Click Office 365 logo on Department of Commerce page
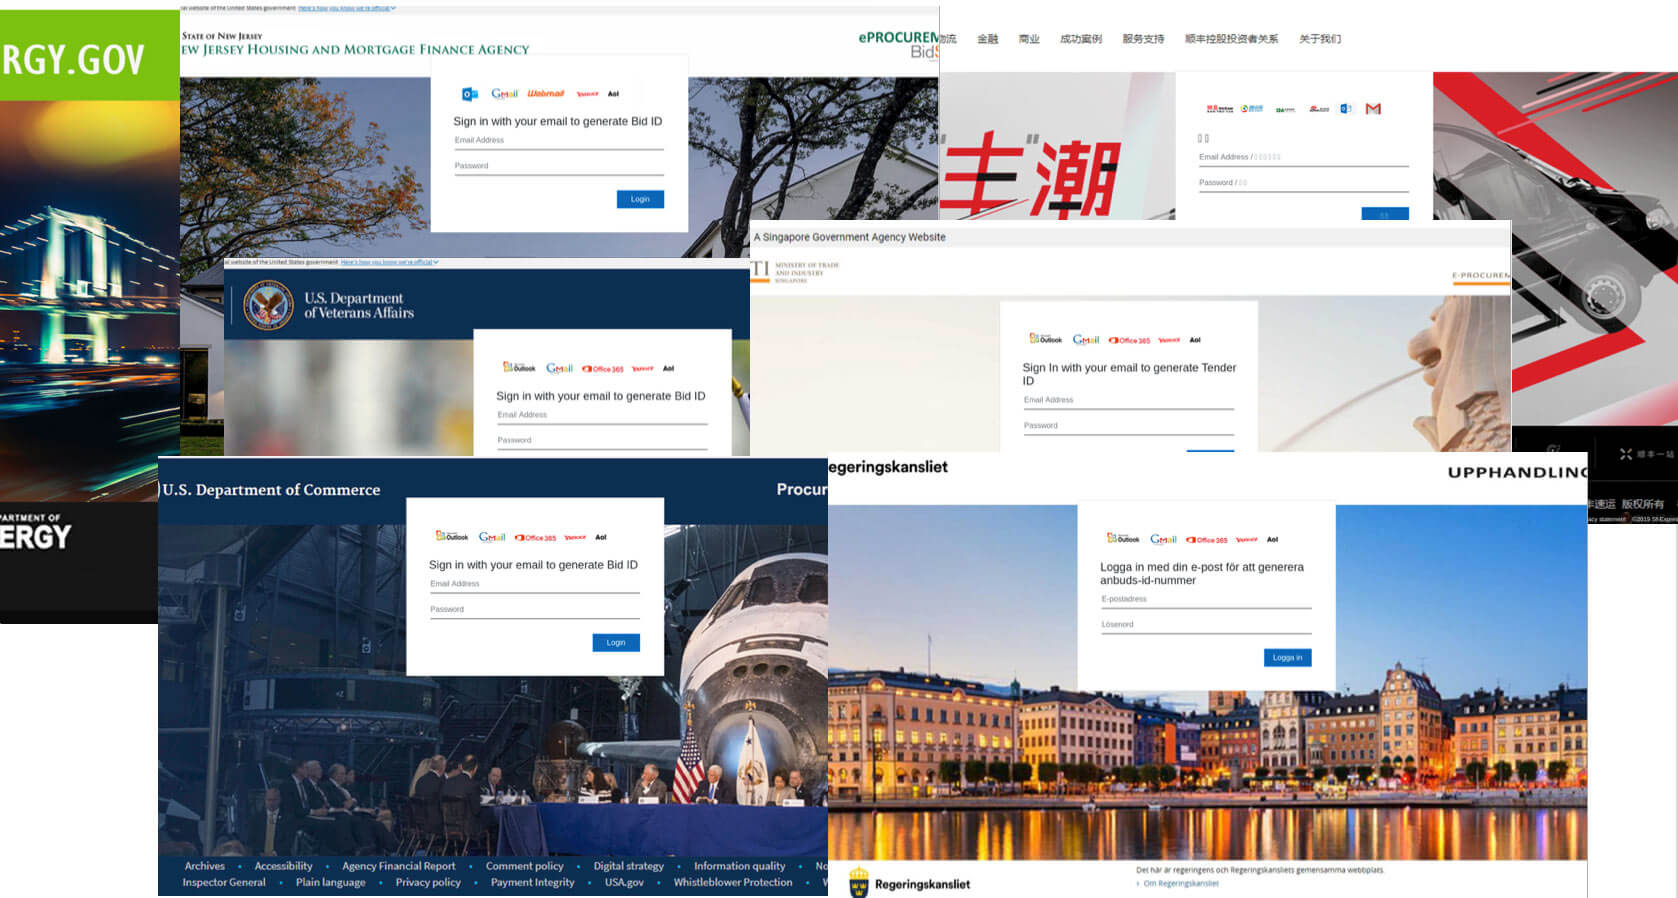The image size is (1678, 898). (535, 538)
